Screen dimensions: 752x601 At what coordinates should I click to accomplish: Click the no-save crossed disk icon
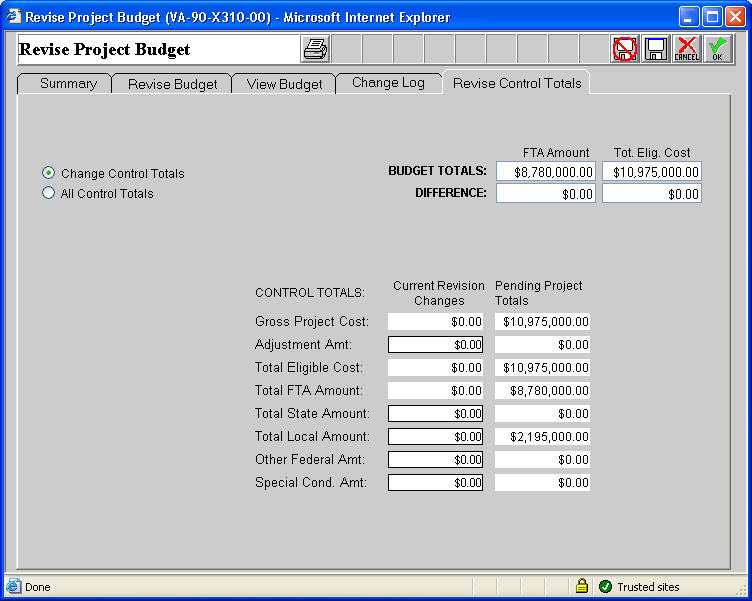[x=625, y=49]
